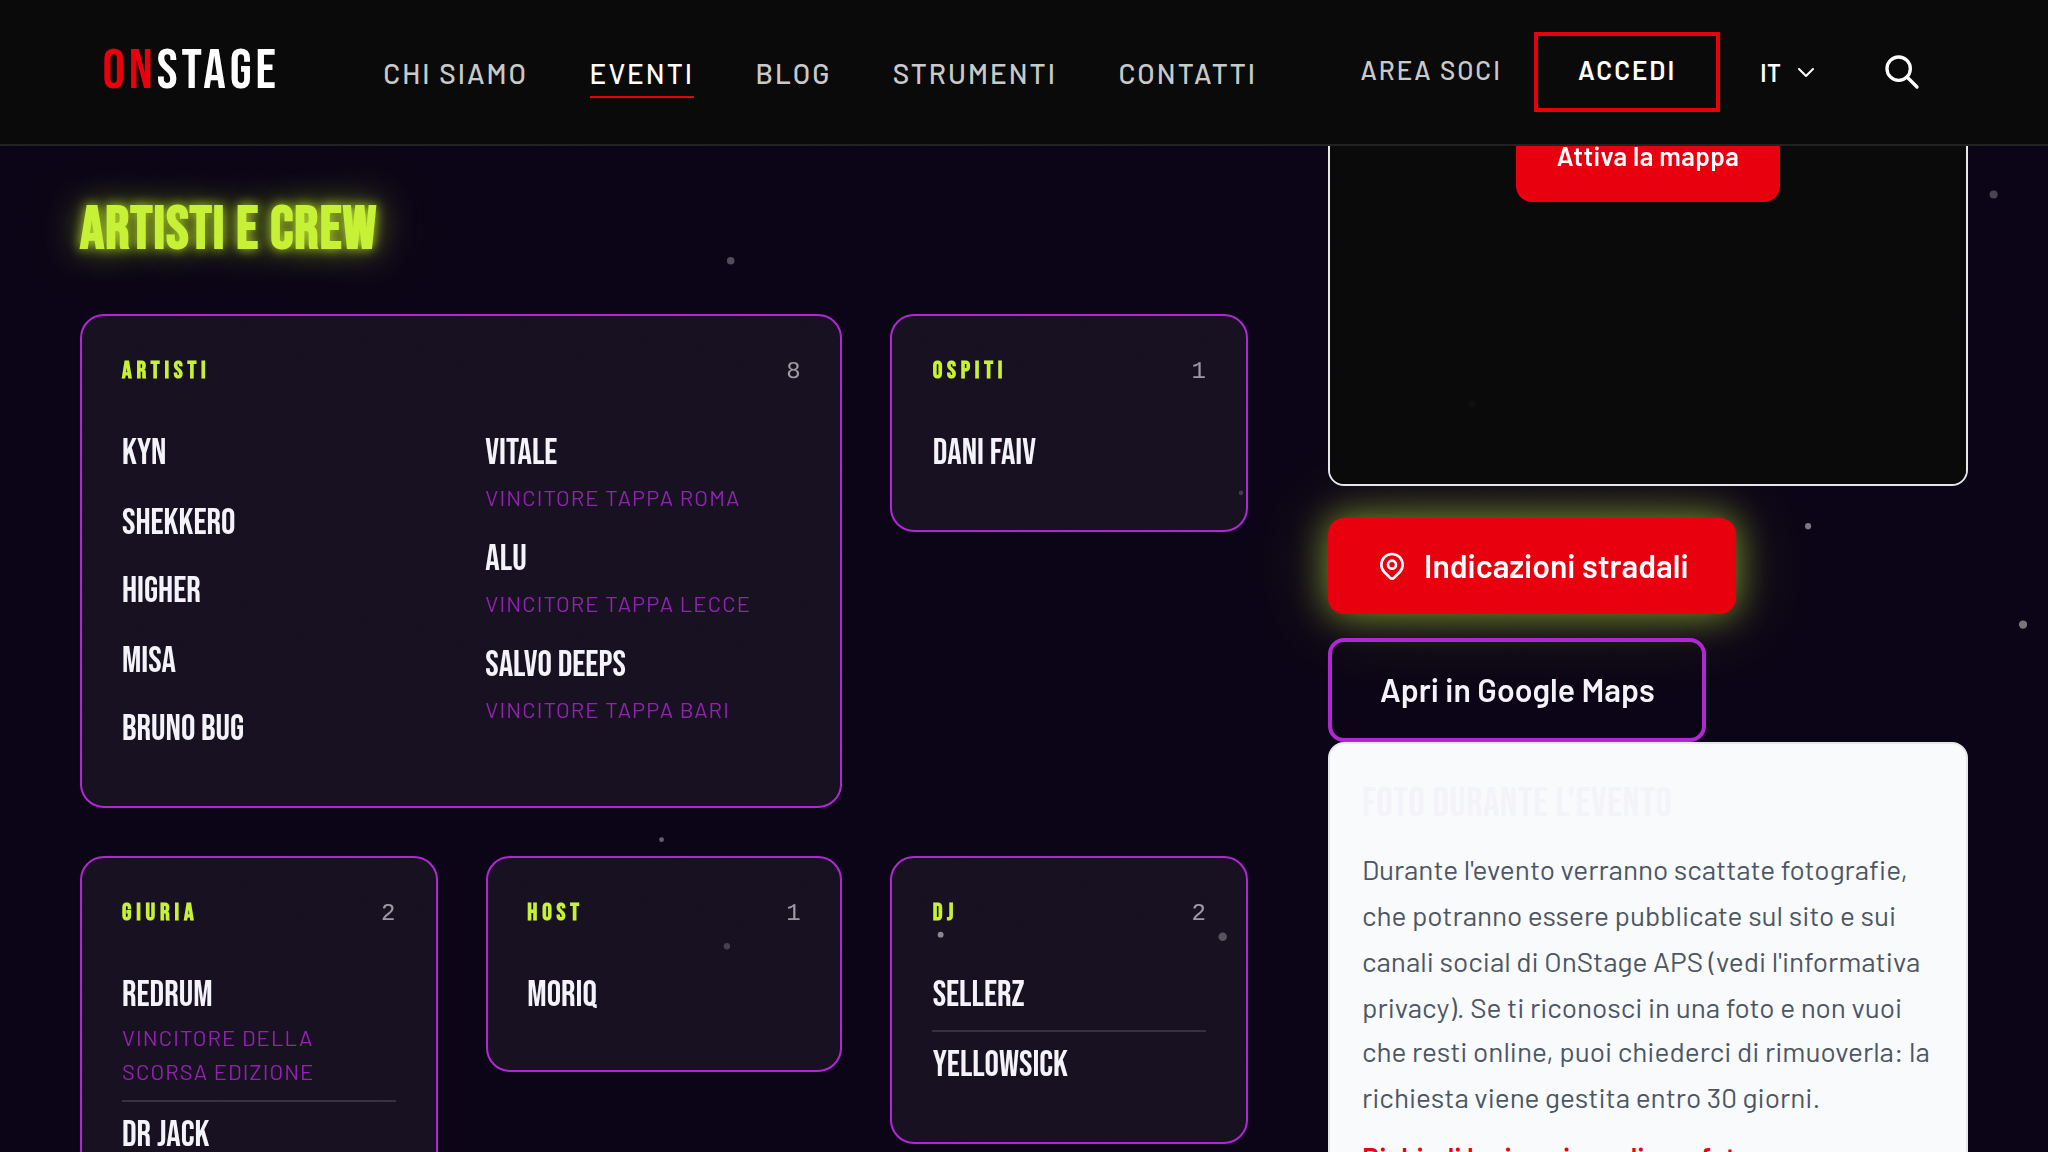Click DJ Yellowsick

(1000, 1064)
